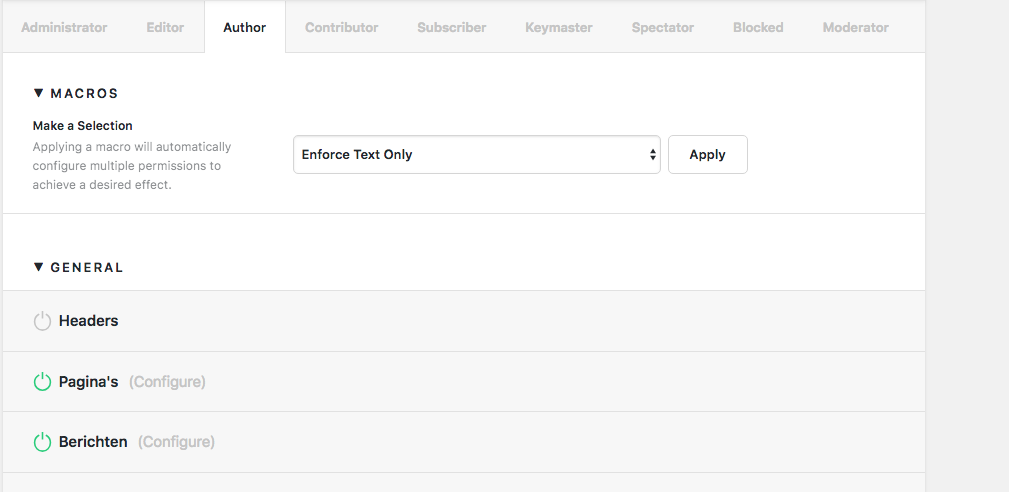The width and height of the screenshot is (1009, 492).
Task: Go to the Spectator tab
Action: 663,28
